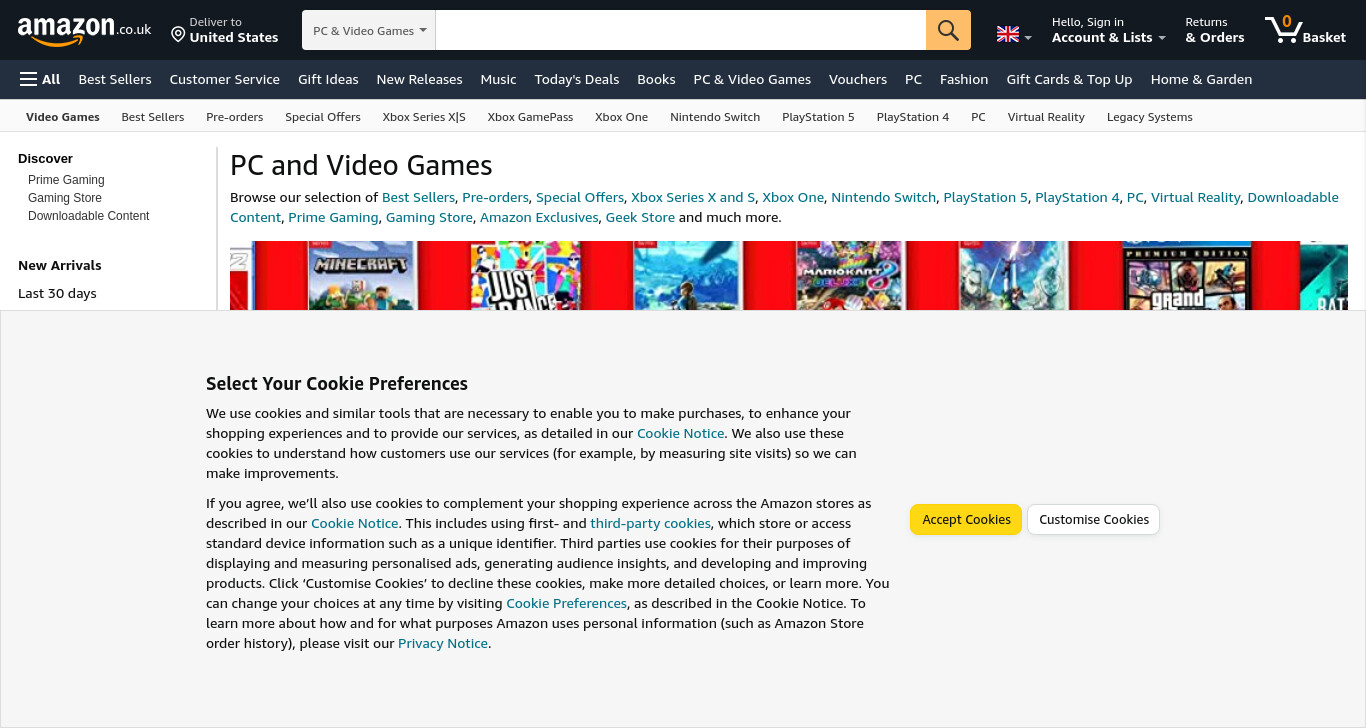Image resolution: width=1366 pixels, height=728 pixels.
Task: Open the PC item in the dark navigation bar
Action: click(913, 79)
